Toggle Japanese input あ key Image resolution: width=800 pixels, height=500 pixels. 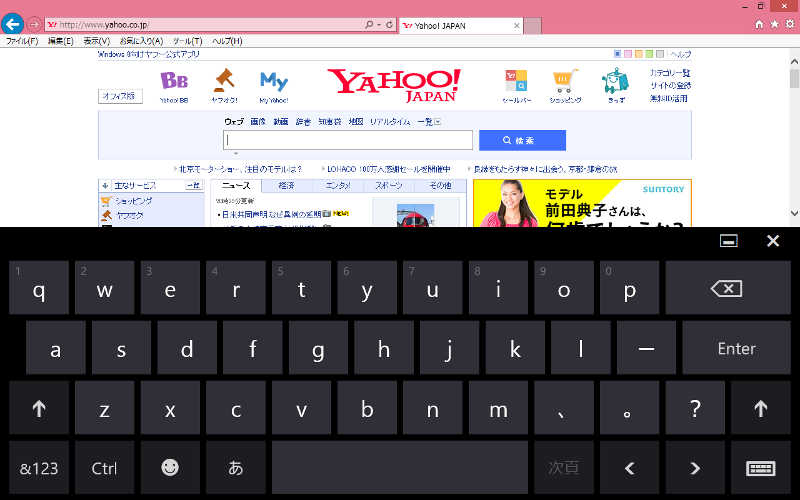236,467
